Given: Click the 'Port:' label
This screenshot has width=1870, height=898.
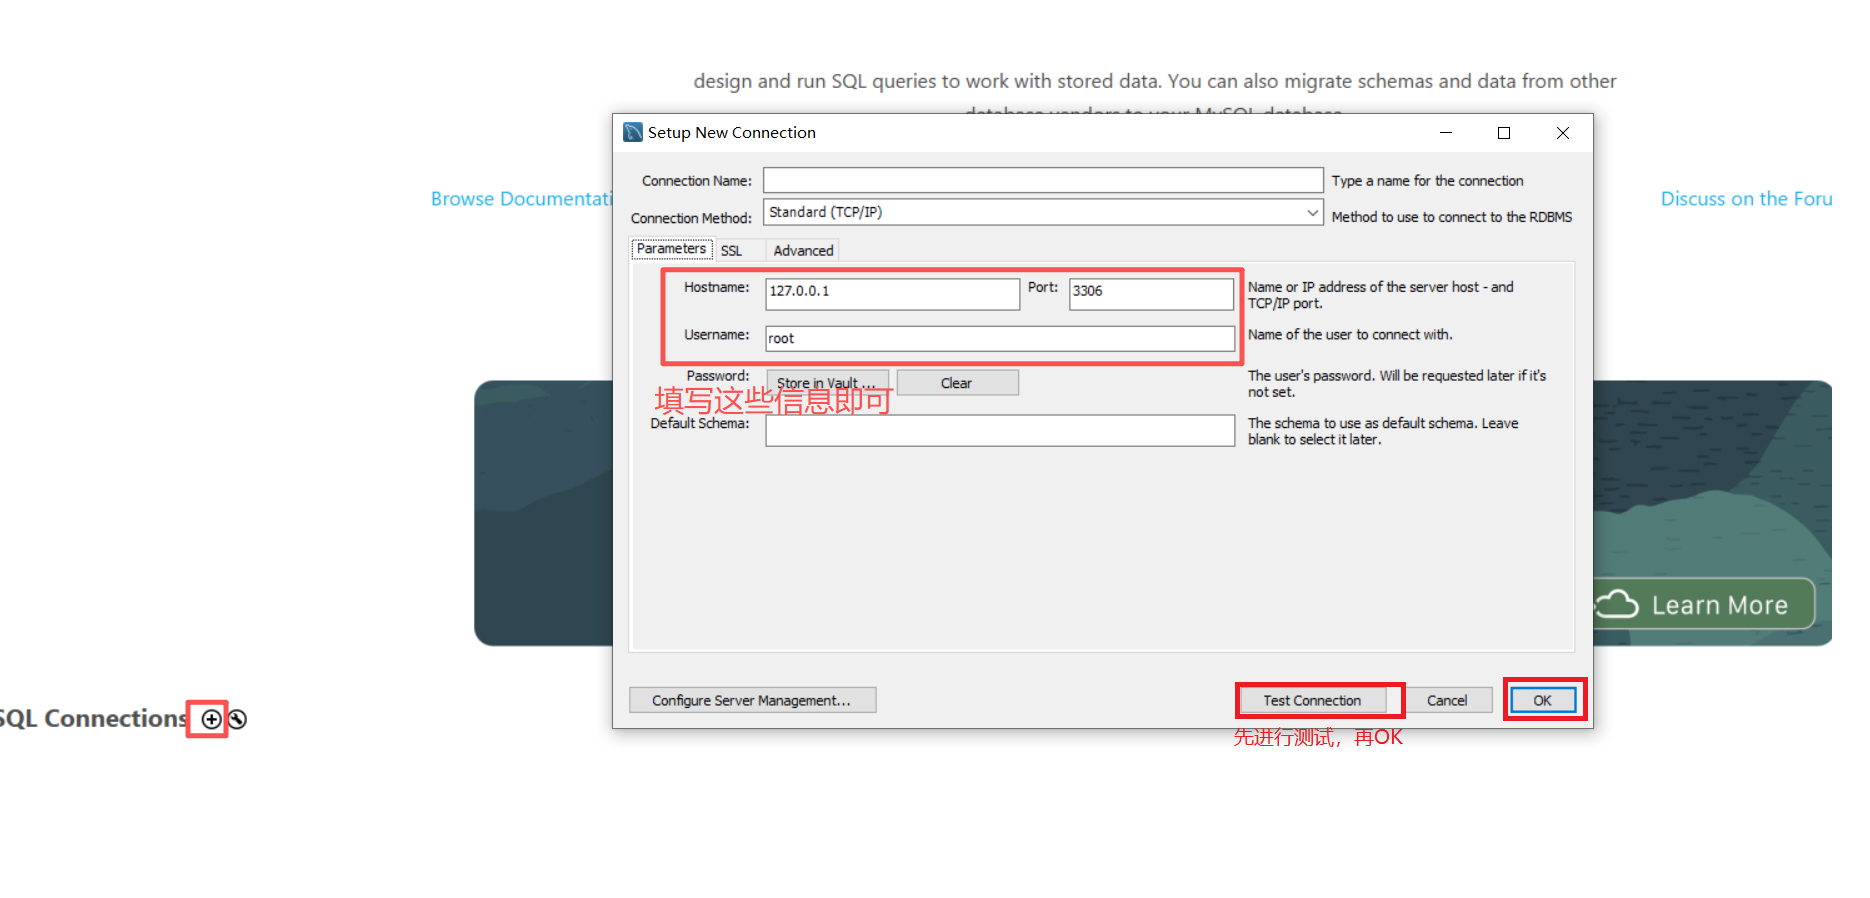Looking at the screenshot, I should pos(1042,287).
